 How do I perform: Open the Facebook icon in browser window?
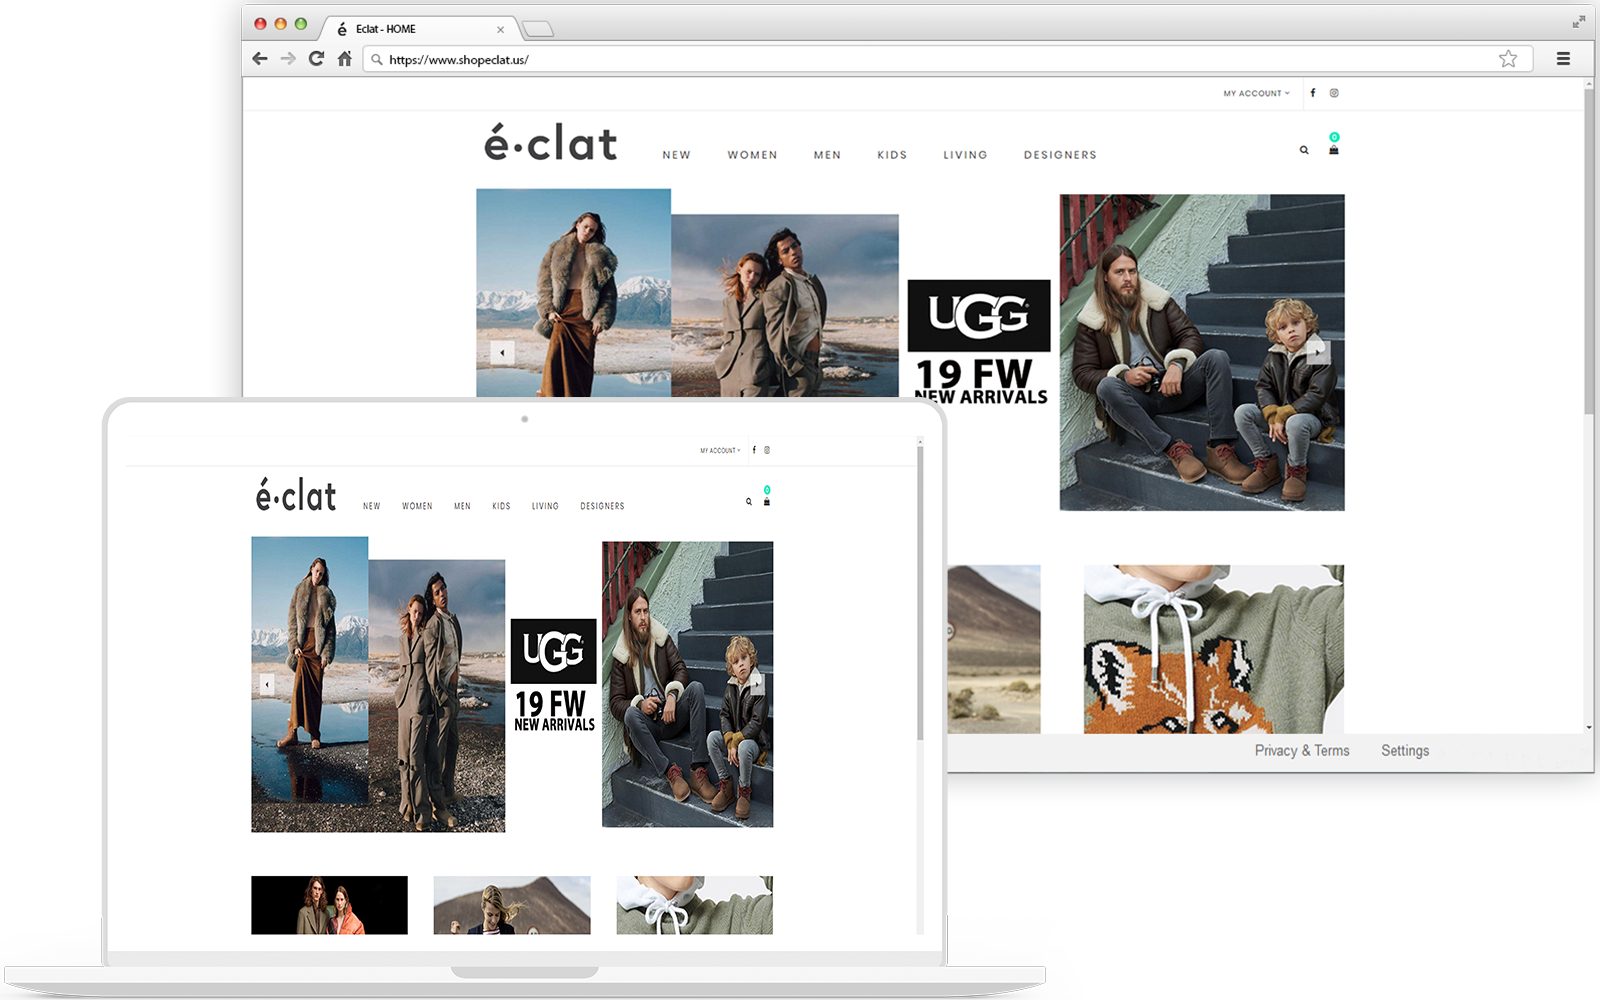tap(1313, 93)
